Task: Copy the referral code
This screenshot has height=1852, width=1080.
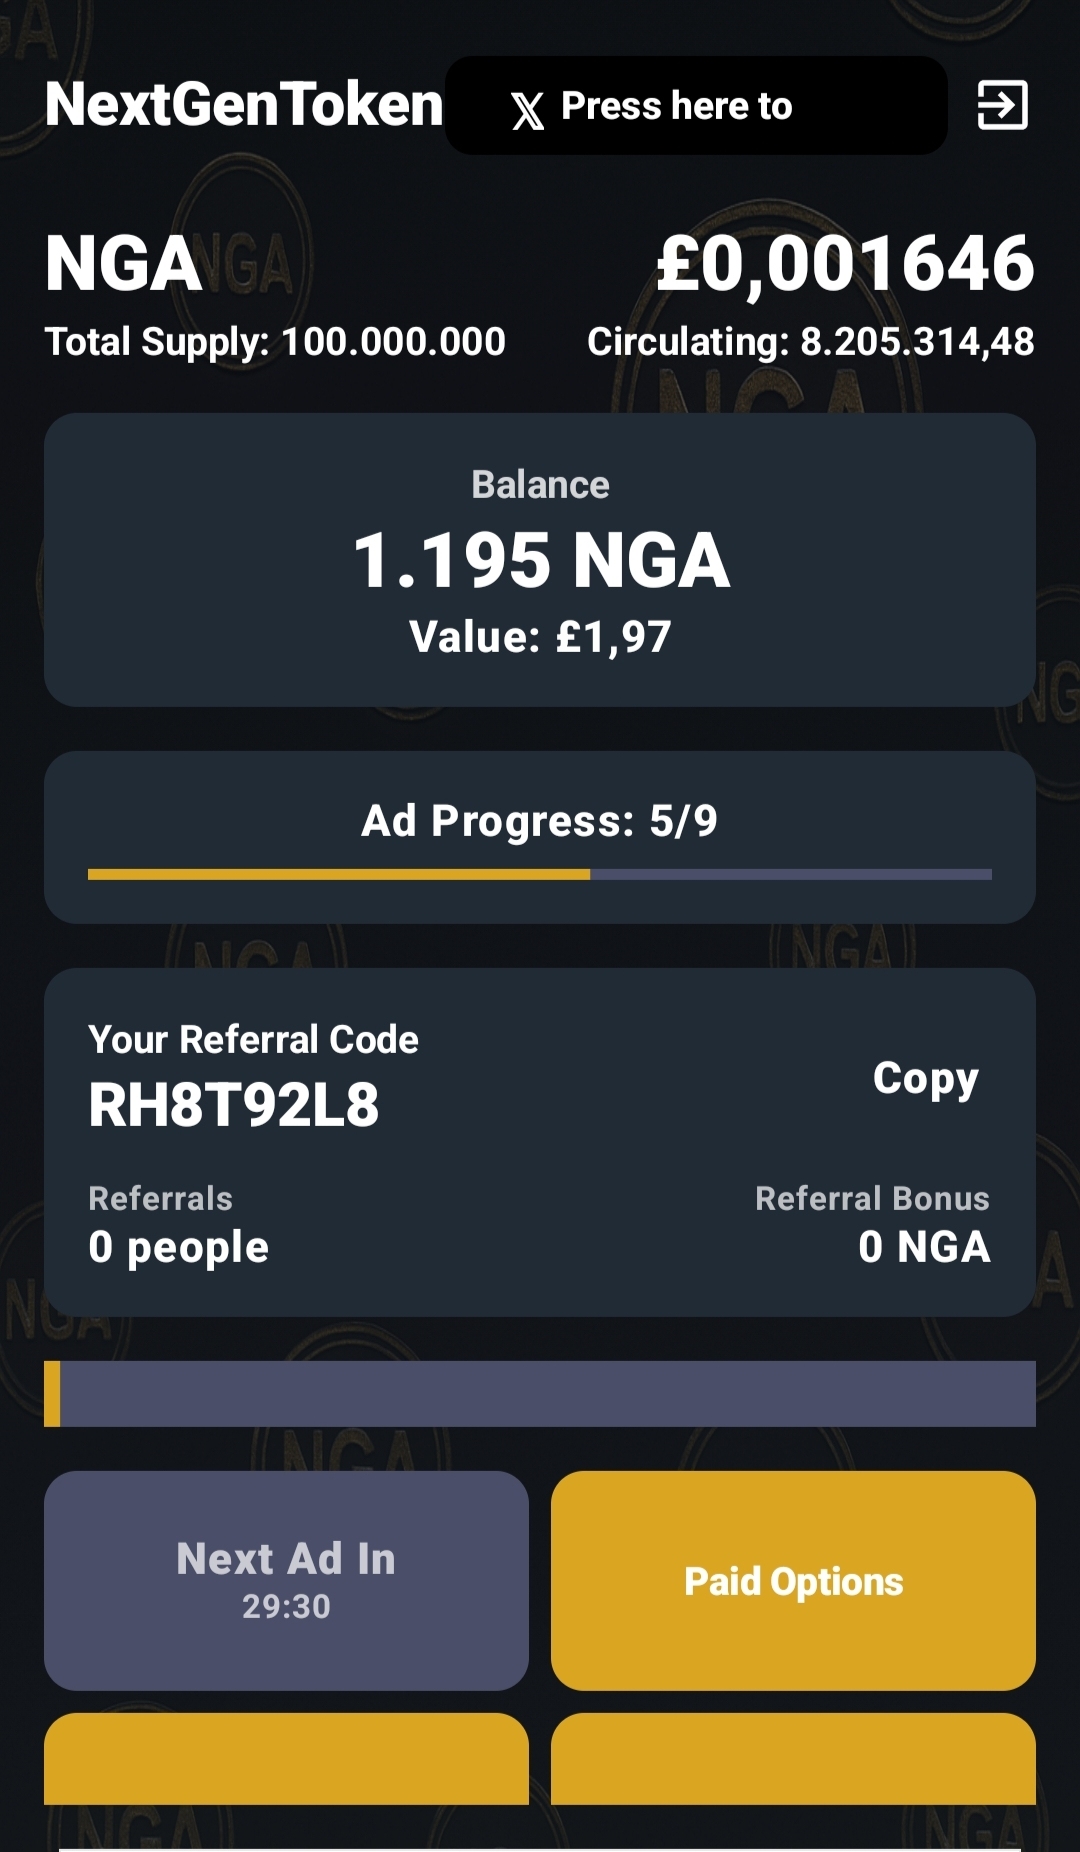Action: click(925, 1080)
